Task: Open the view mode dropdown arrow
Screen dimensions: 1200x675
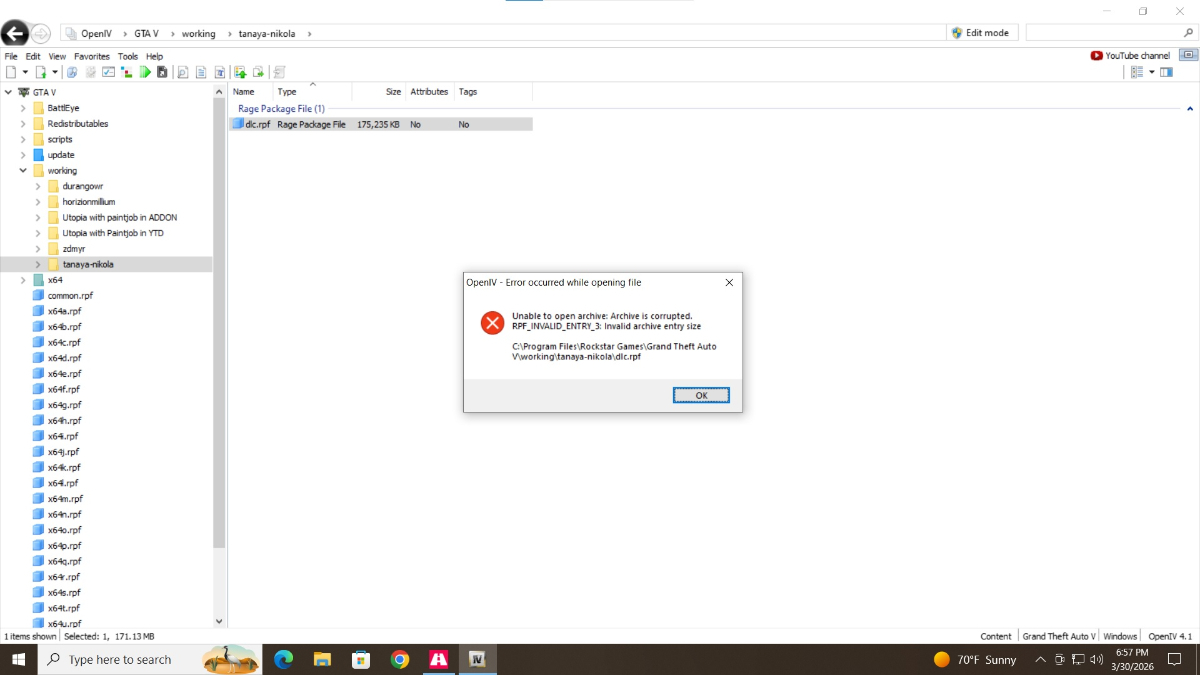Action: coord(1152,72)
